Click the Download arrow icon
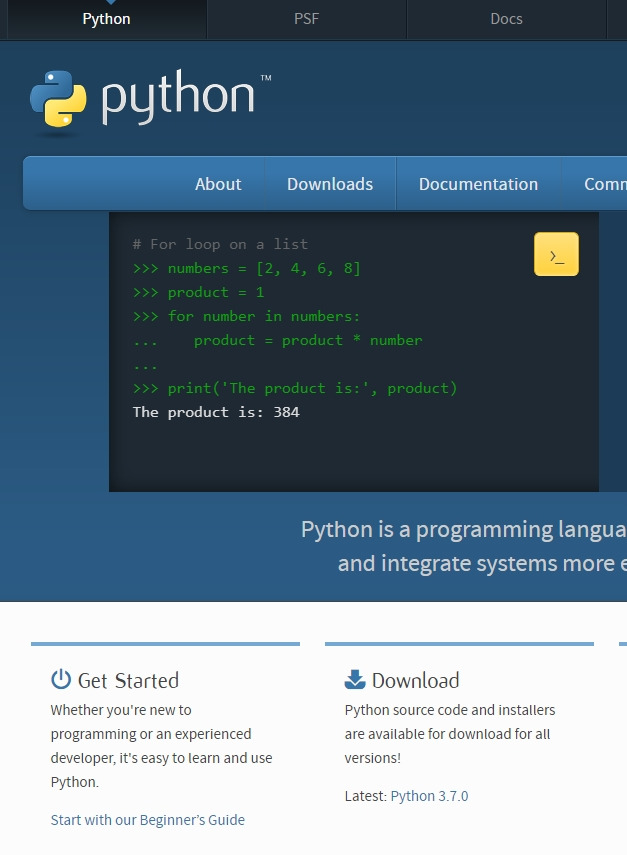The image size is (627, 855). (355, 679)
